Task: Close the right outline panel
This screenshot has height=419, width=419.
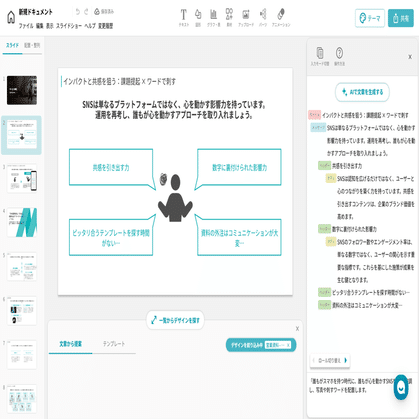Action: click(x=410, y=57)
